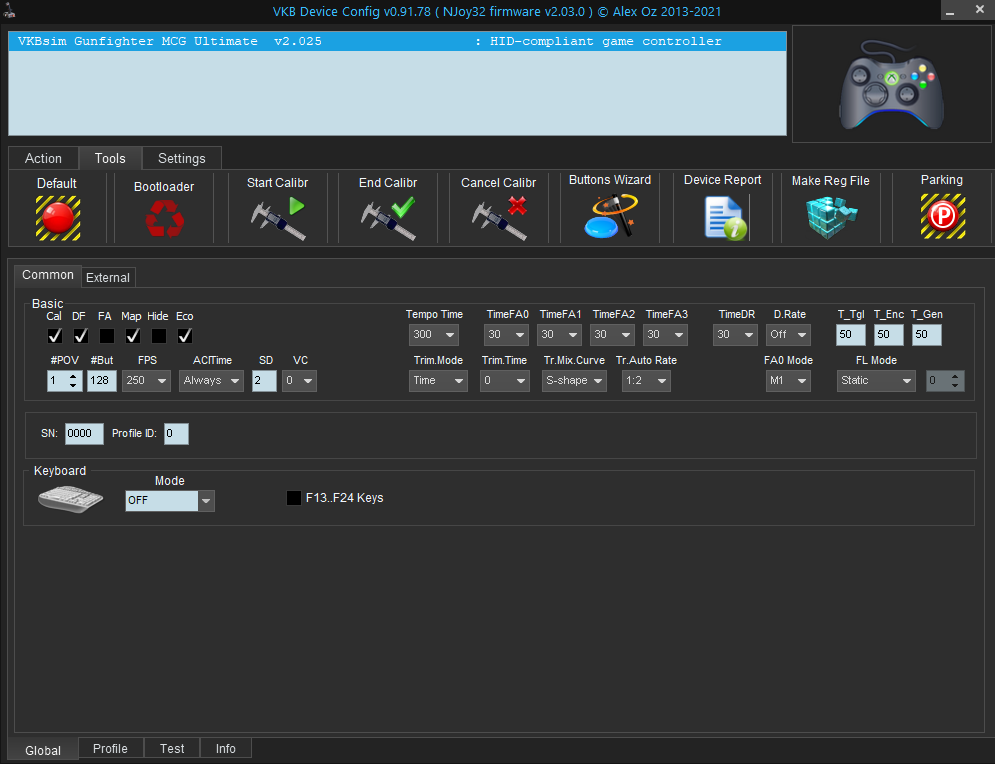Switch to the Tools tab

110,159
